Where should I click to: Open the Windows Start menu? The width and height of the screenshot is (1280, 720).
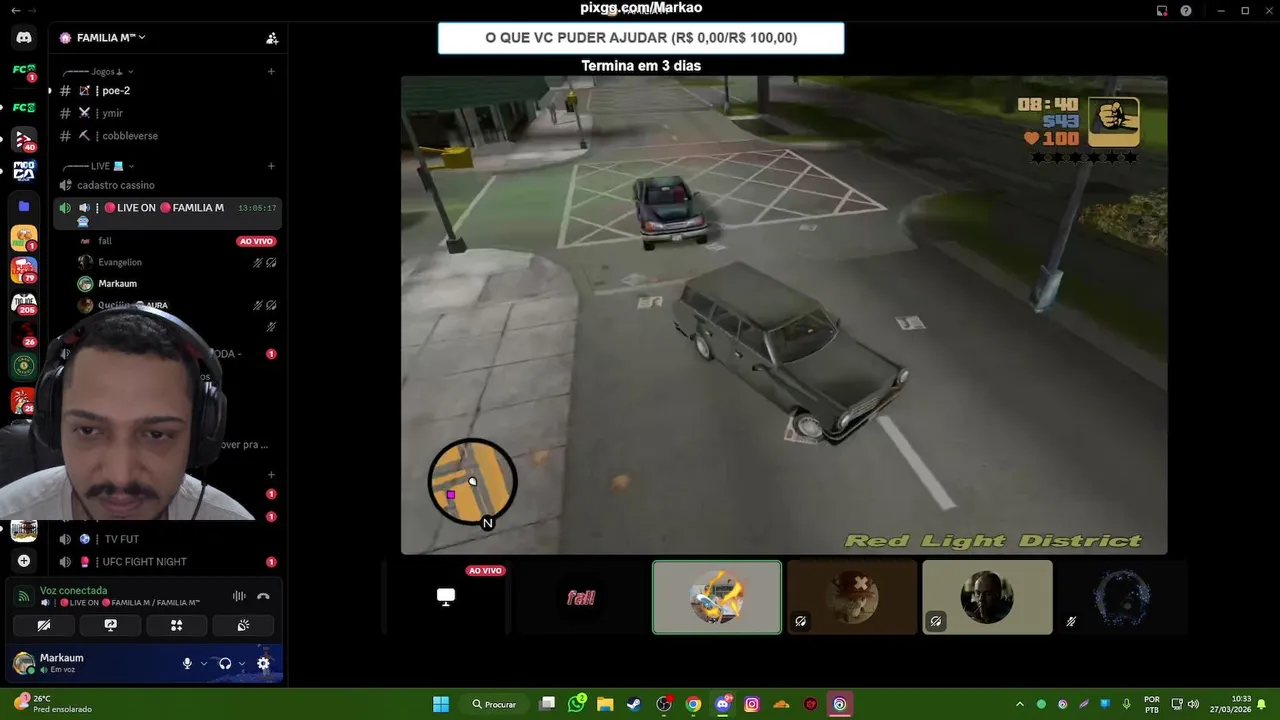click(441, 704)
